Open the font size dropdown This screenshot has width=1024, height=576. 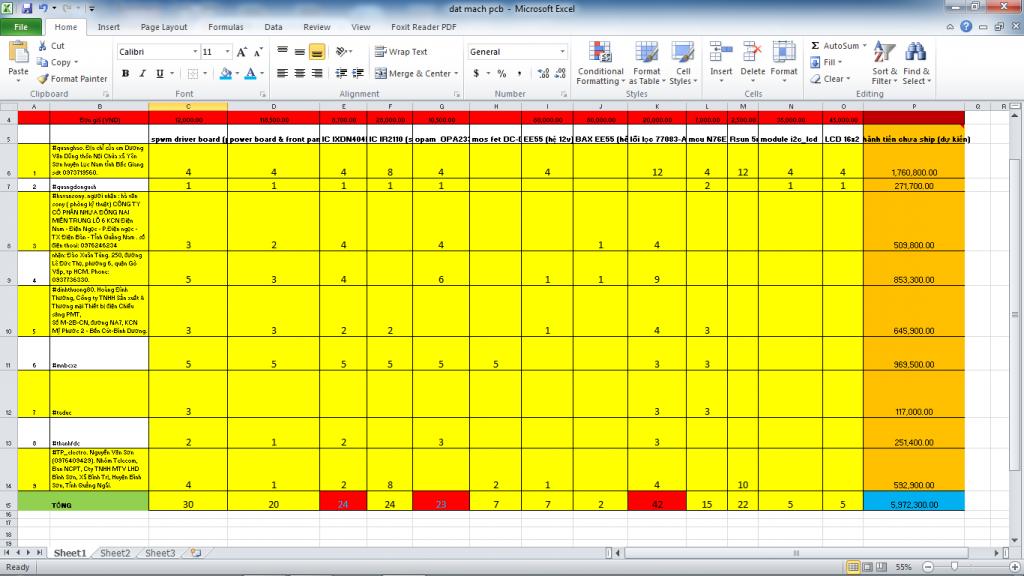click(227, 52)
